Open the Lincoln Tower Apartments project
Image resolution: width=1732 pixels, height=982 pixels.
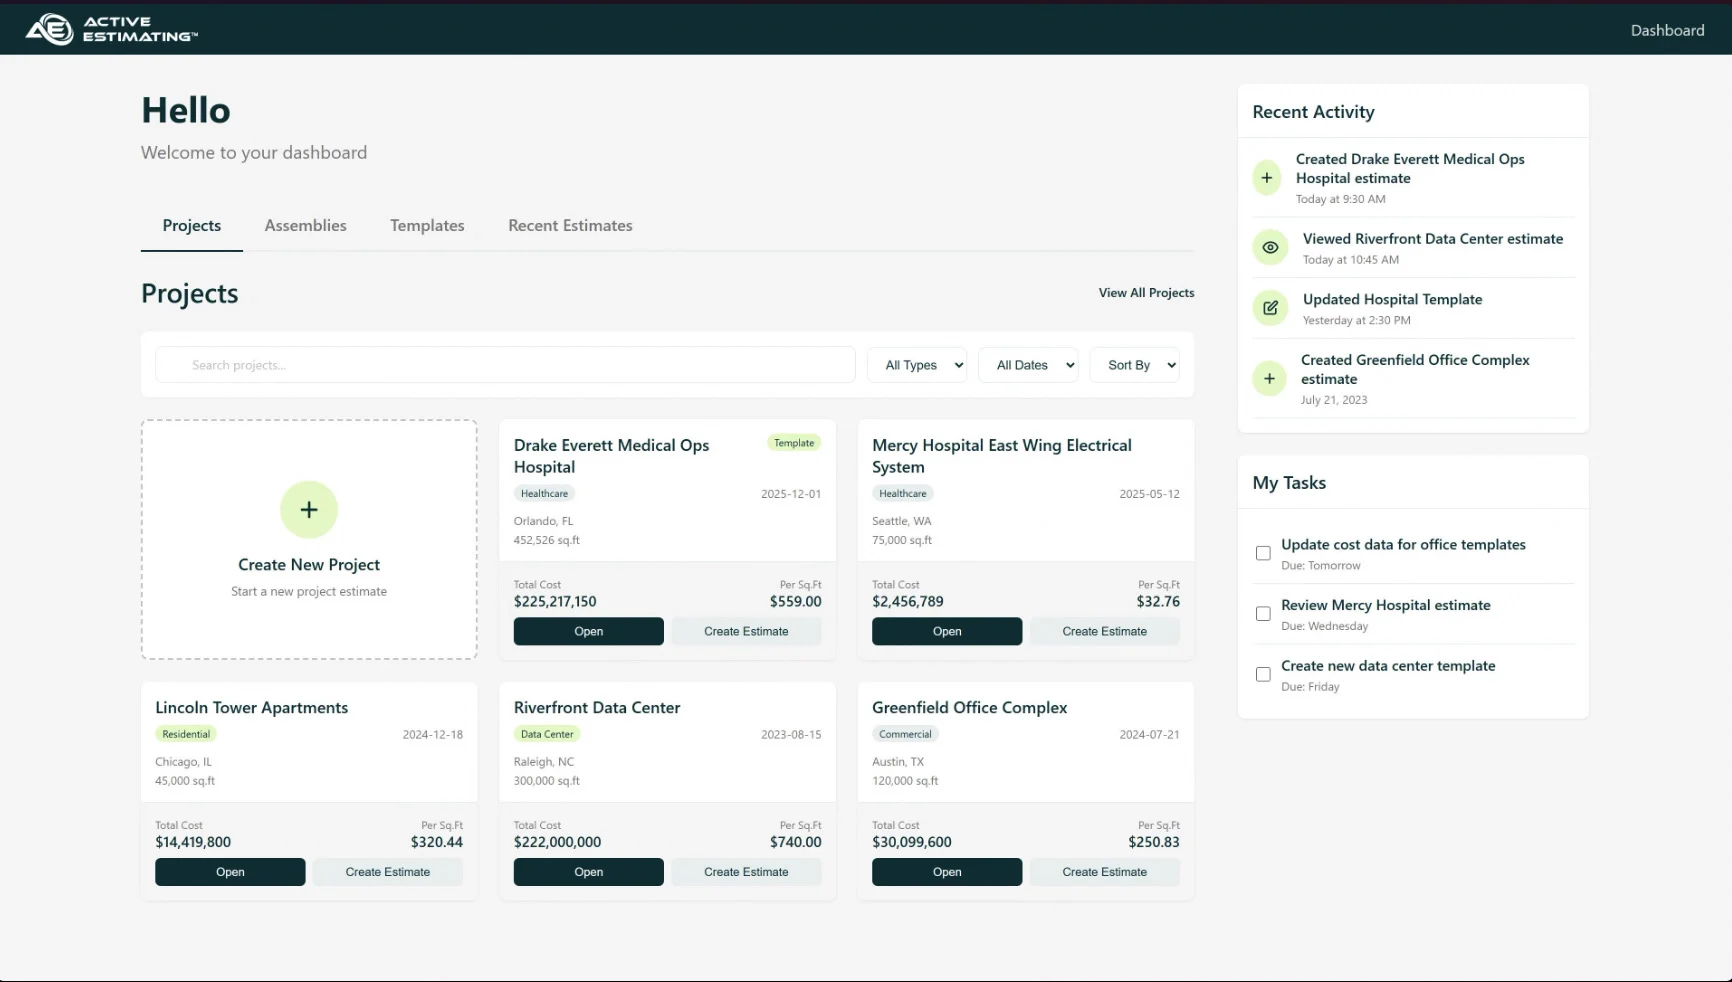[230, 872]
